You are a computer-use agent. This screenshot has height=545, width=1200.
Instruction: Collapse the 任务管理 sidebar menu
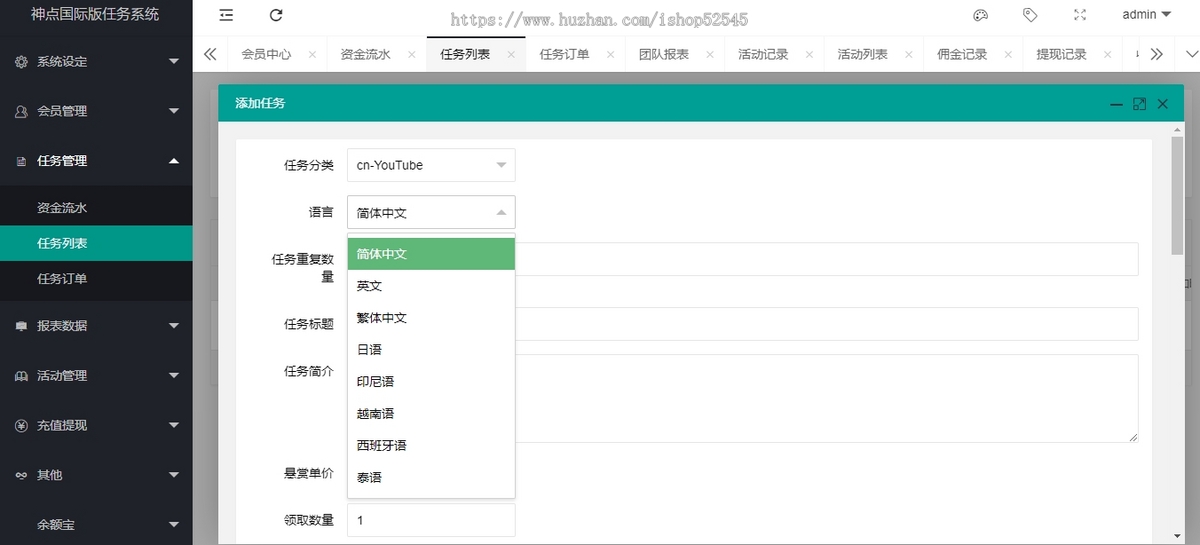pyautogui.click(x=96, y=160)
